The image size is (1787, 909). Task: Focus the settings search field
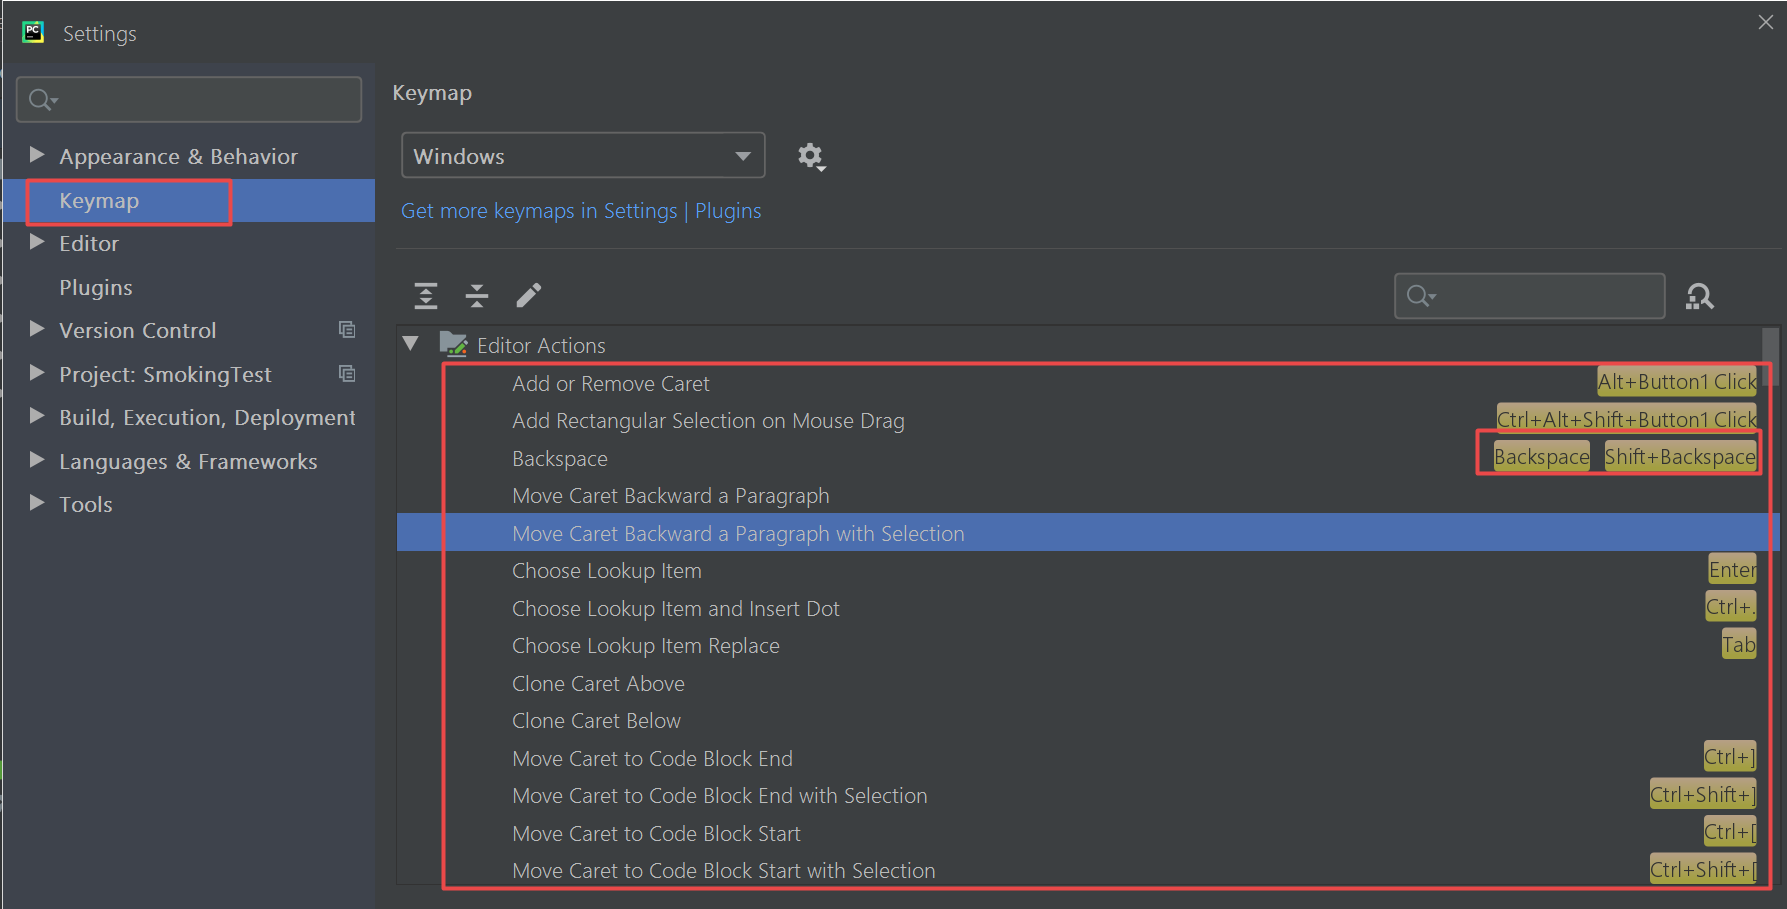pyautogui.click(x=189, y=100)
